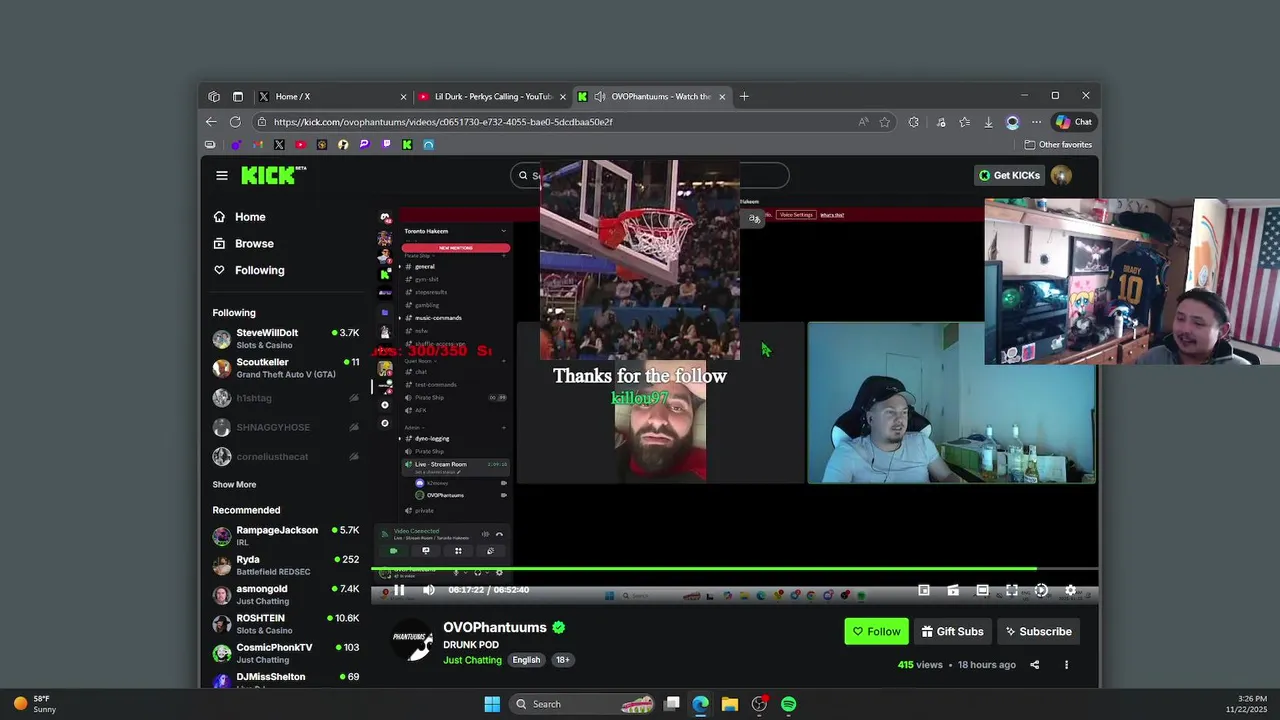Seek along the green video progress bar
Screen dimensions: 1280x720
click(x=735, y=569)
